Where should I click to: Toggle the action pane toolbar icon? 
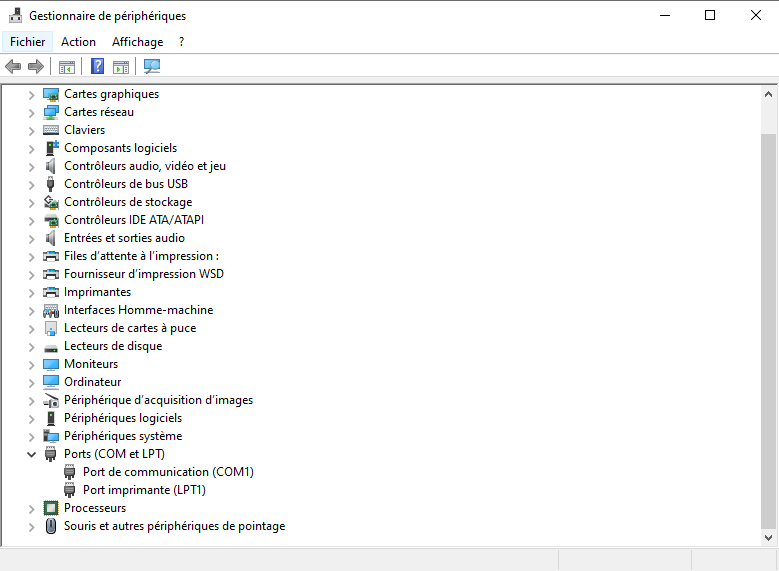[121, 67]
